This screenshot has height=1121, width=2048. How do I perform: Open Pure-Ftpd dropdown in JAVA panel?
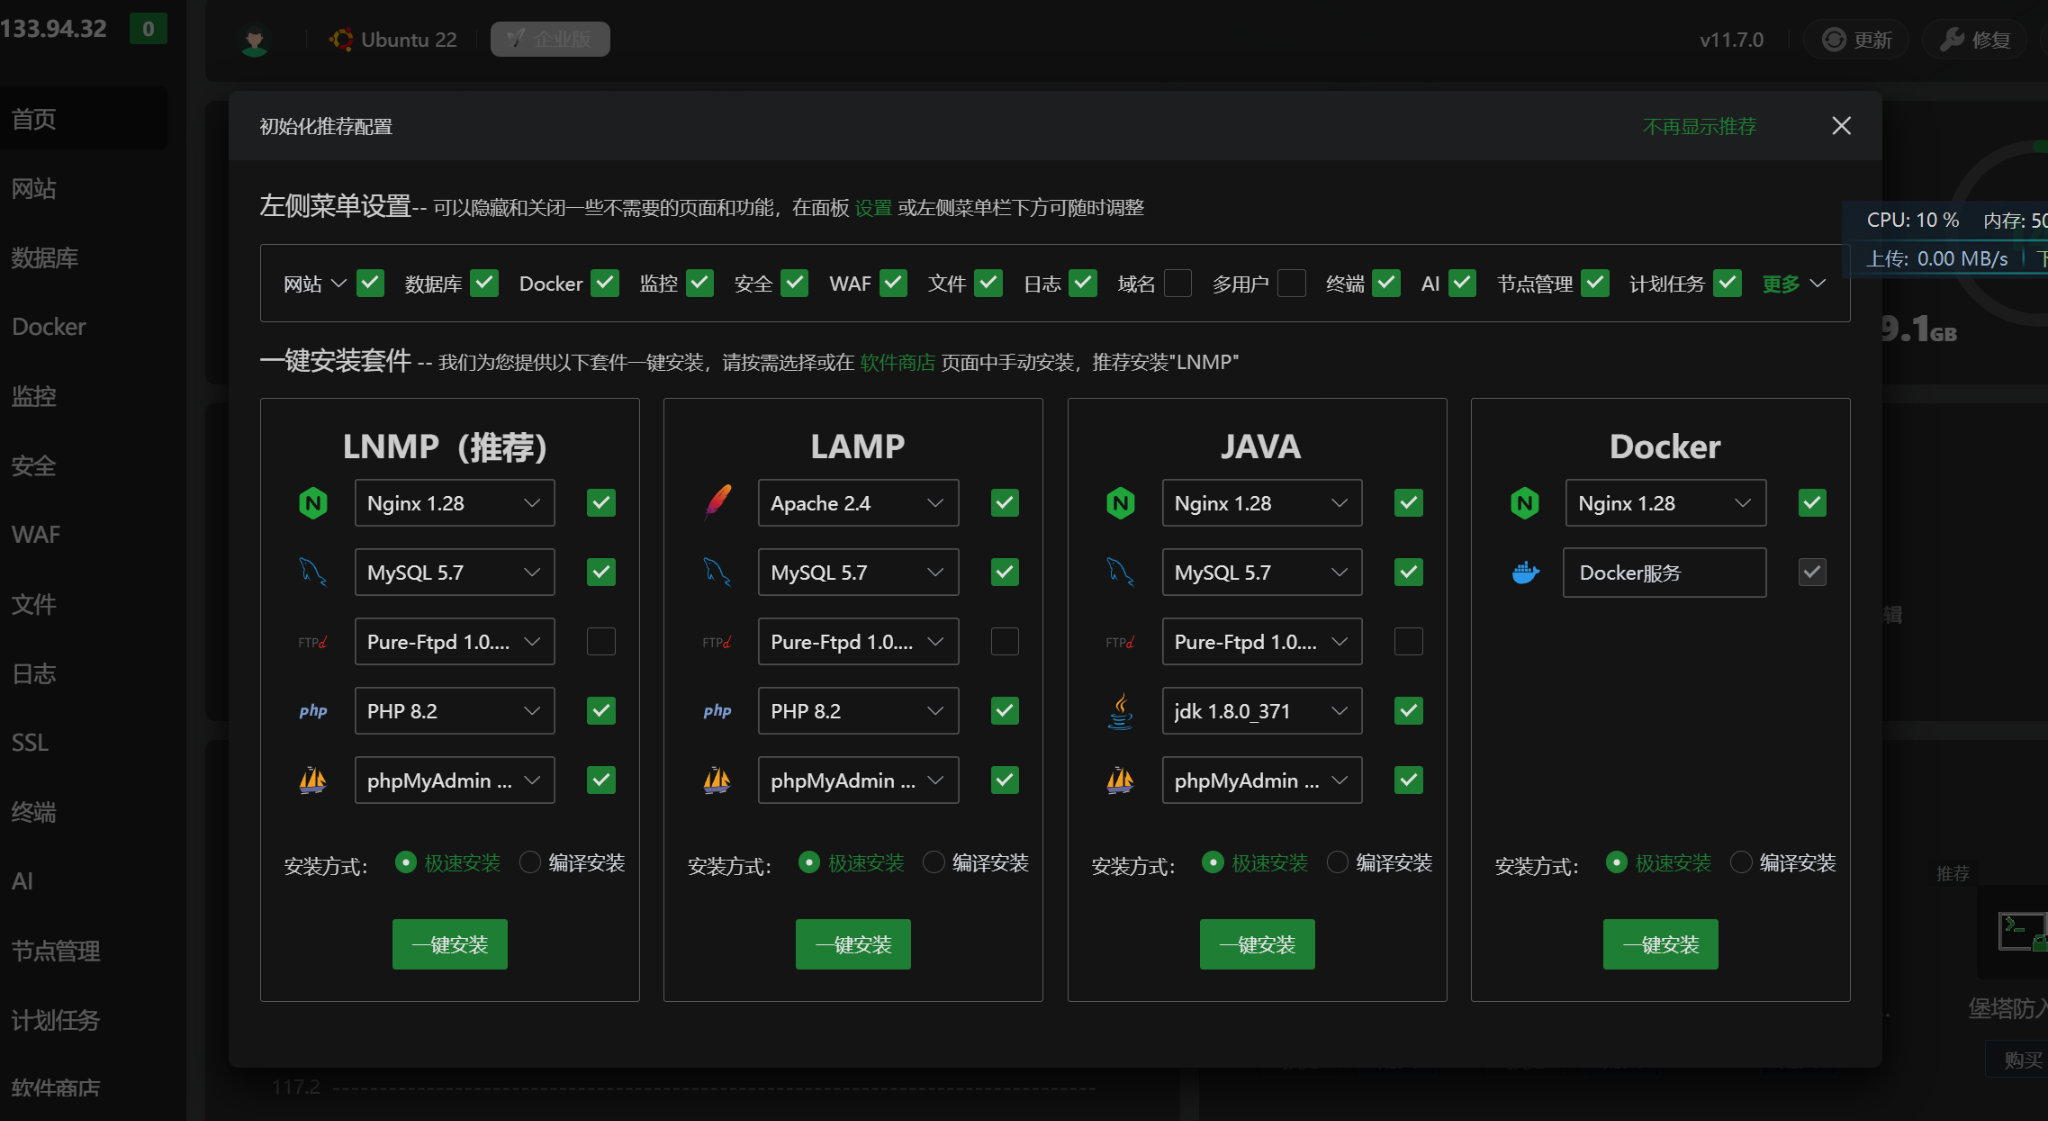[1262, 642]
